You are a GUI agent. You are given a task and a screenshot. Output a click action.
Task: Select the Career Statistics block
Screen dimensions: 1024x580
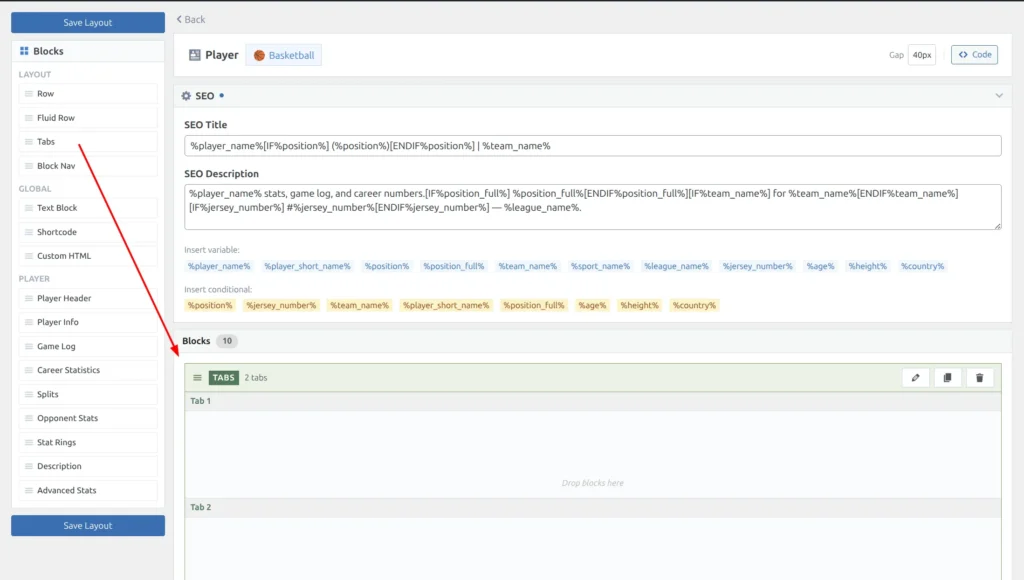coord(88,370)
